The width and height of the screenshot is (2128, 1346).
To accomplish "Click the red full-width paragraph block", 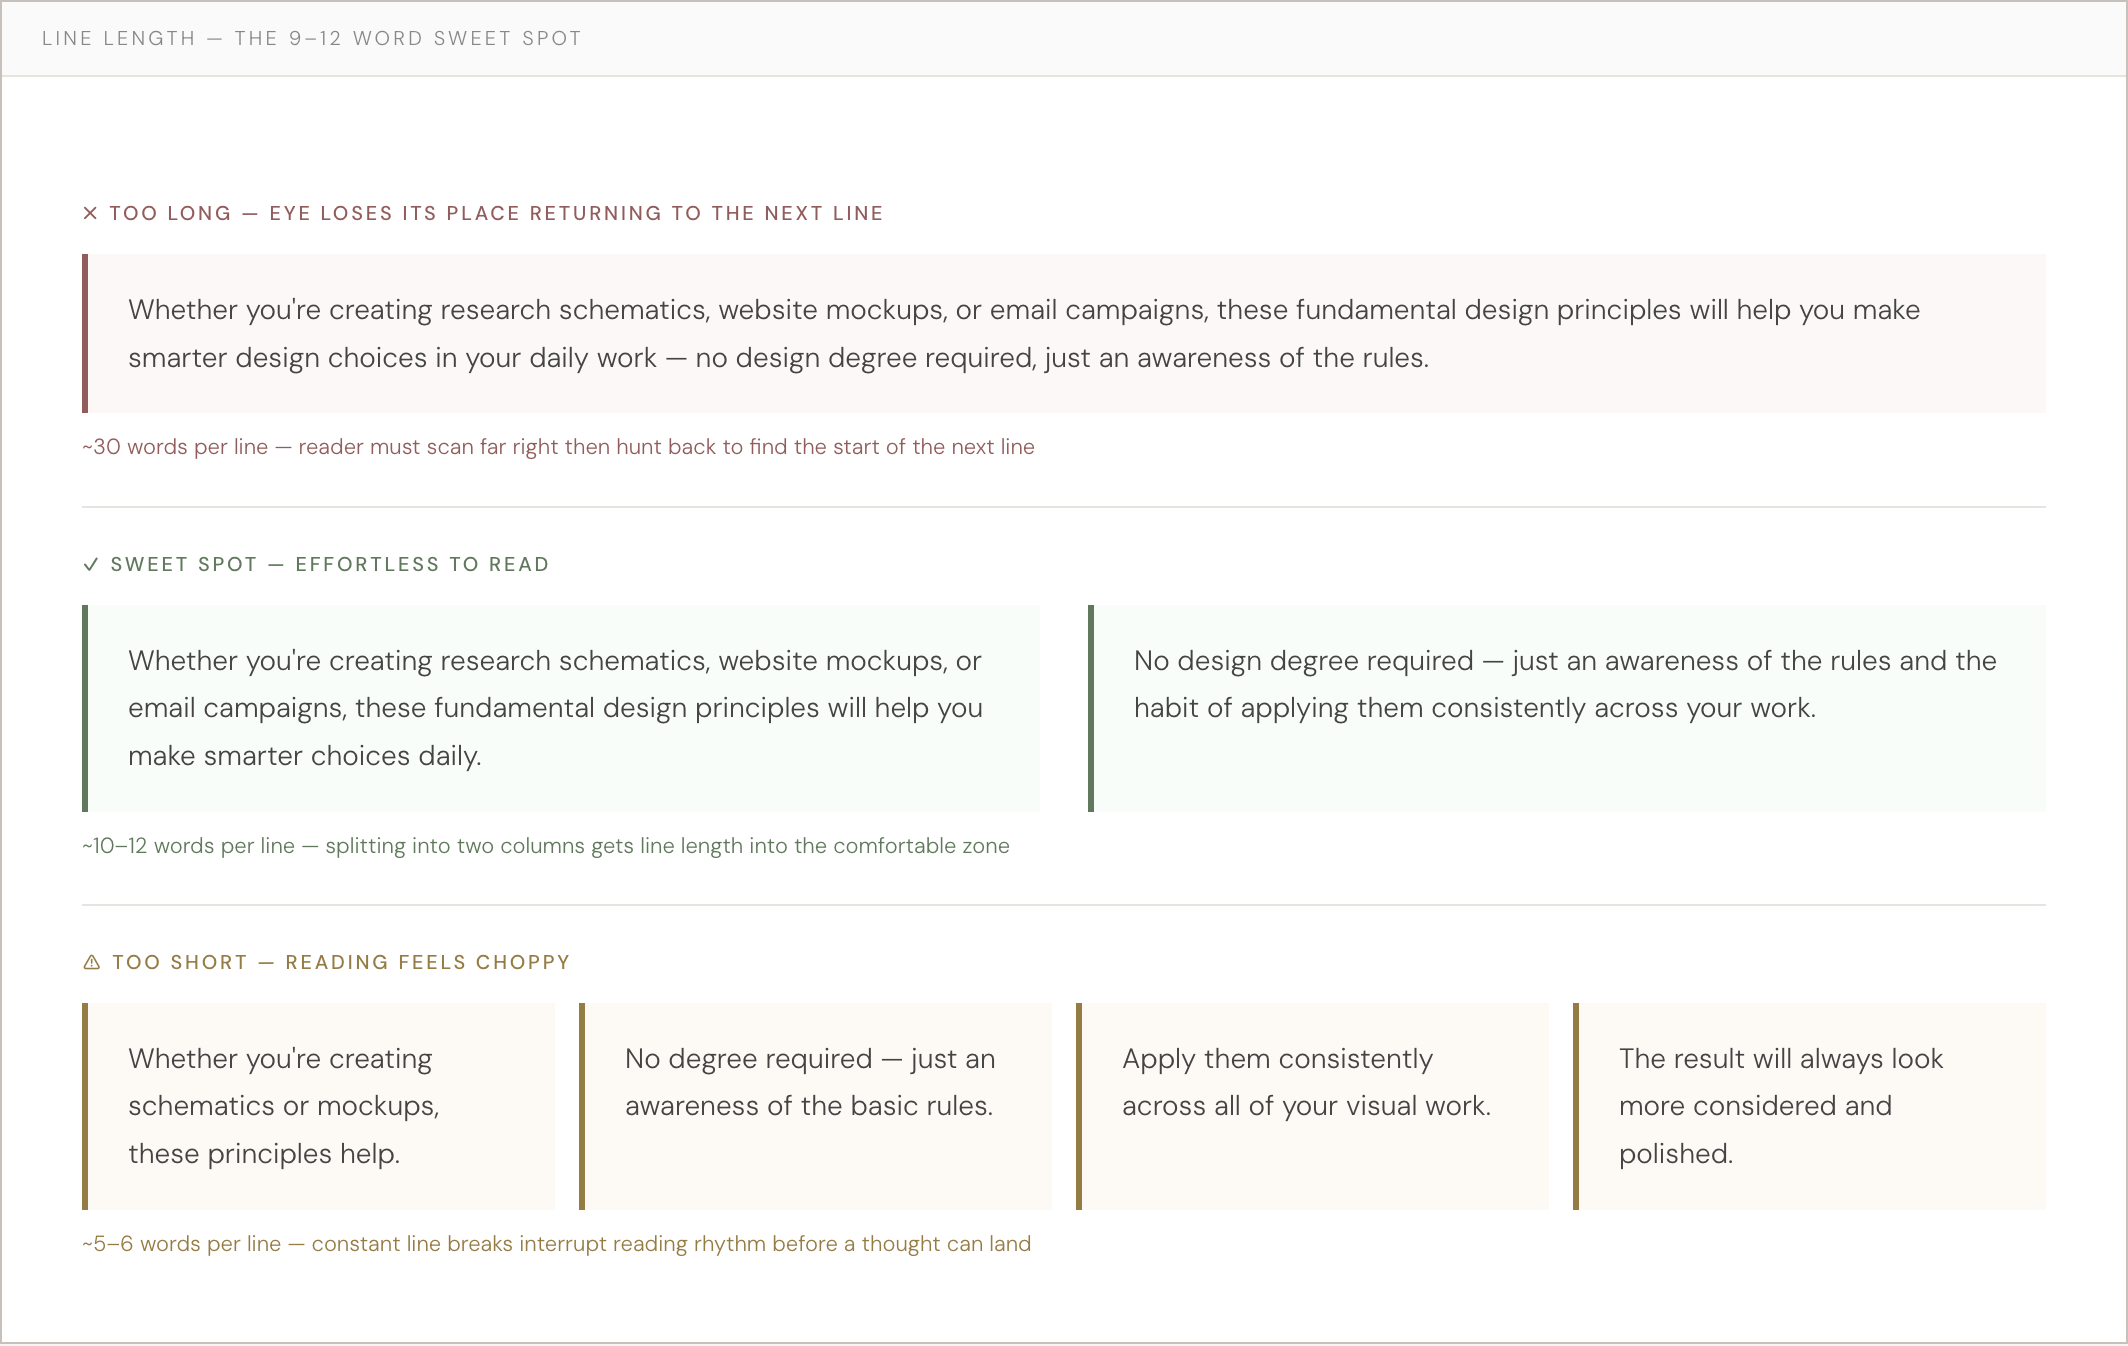I will [1064, 334].
